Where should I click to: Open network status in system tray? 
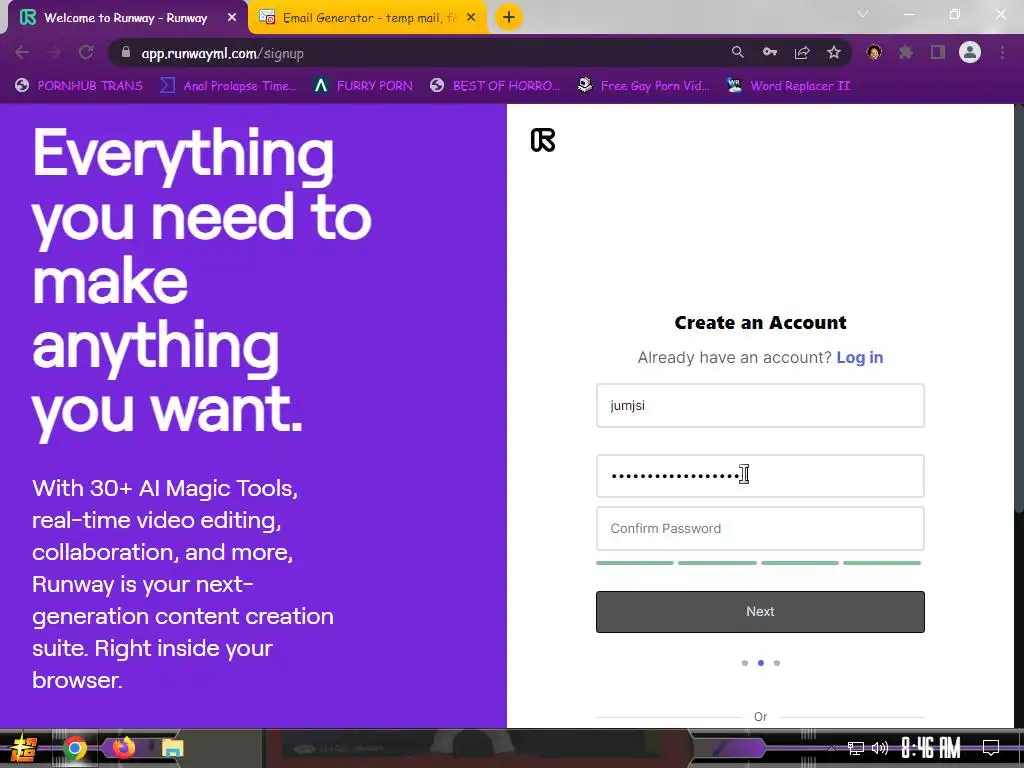(856, 748)
